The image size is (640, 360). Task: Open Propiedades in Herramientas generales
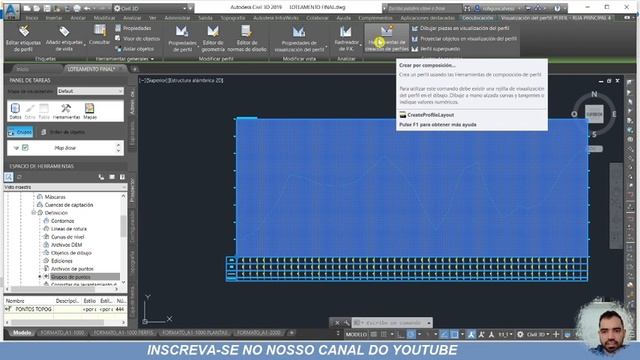133,28
